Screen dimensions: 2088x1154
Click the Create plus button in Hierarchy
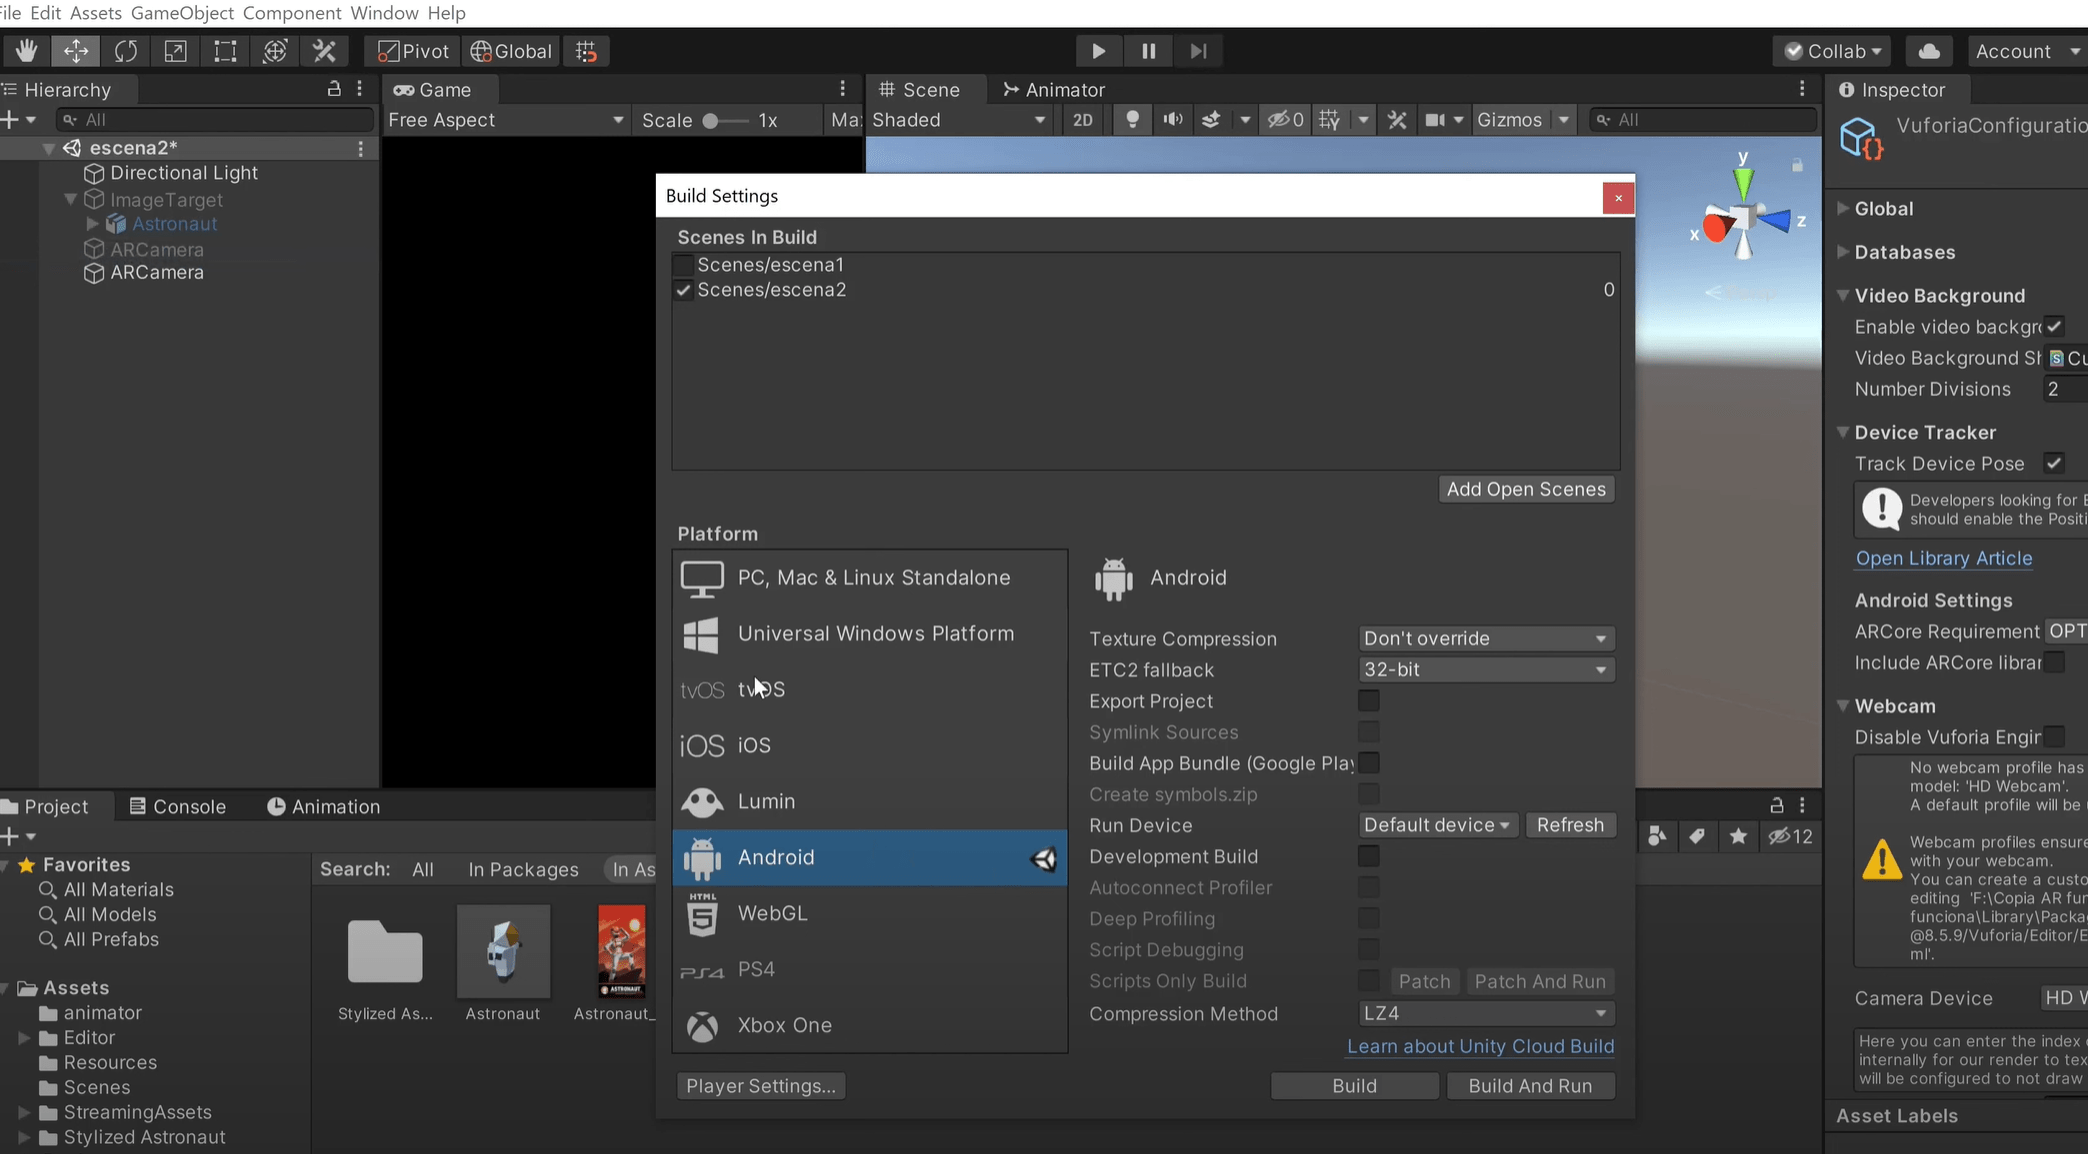(x=10, y=120)
